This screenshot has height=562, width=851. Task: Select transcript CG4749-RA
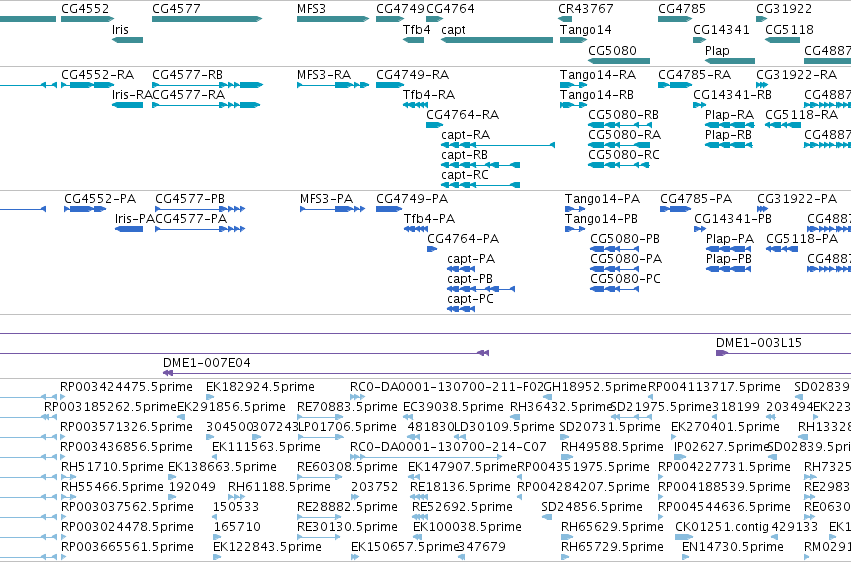412,75
